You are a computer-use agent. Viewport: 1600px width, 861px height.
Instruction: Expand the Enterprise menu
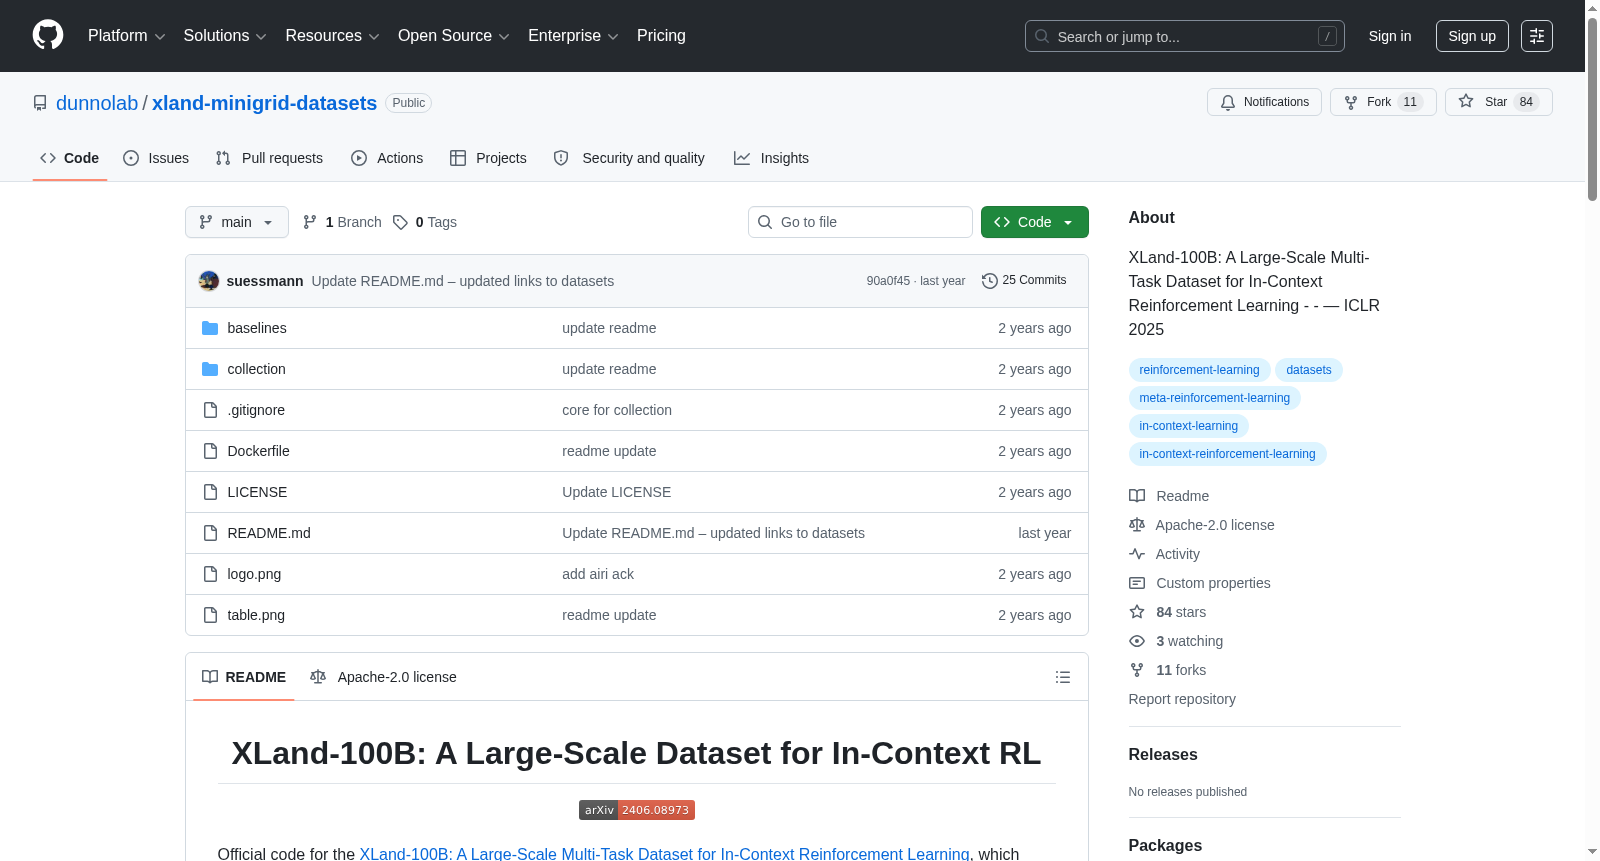573,36
